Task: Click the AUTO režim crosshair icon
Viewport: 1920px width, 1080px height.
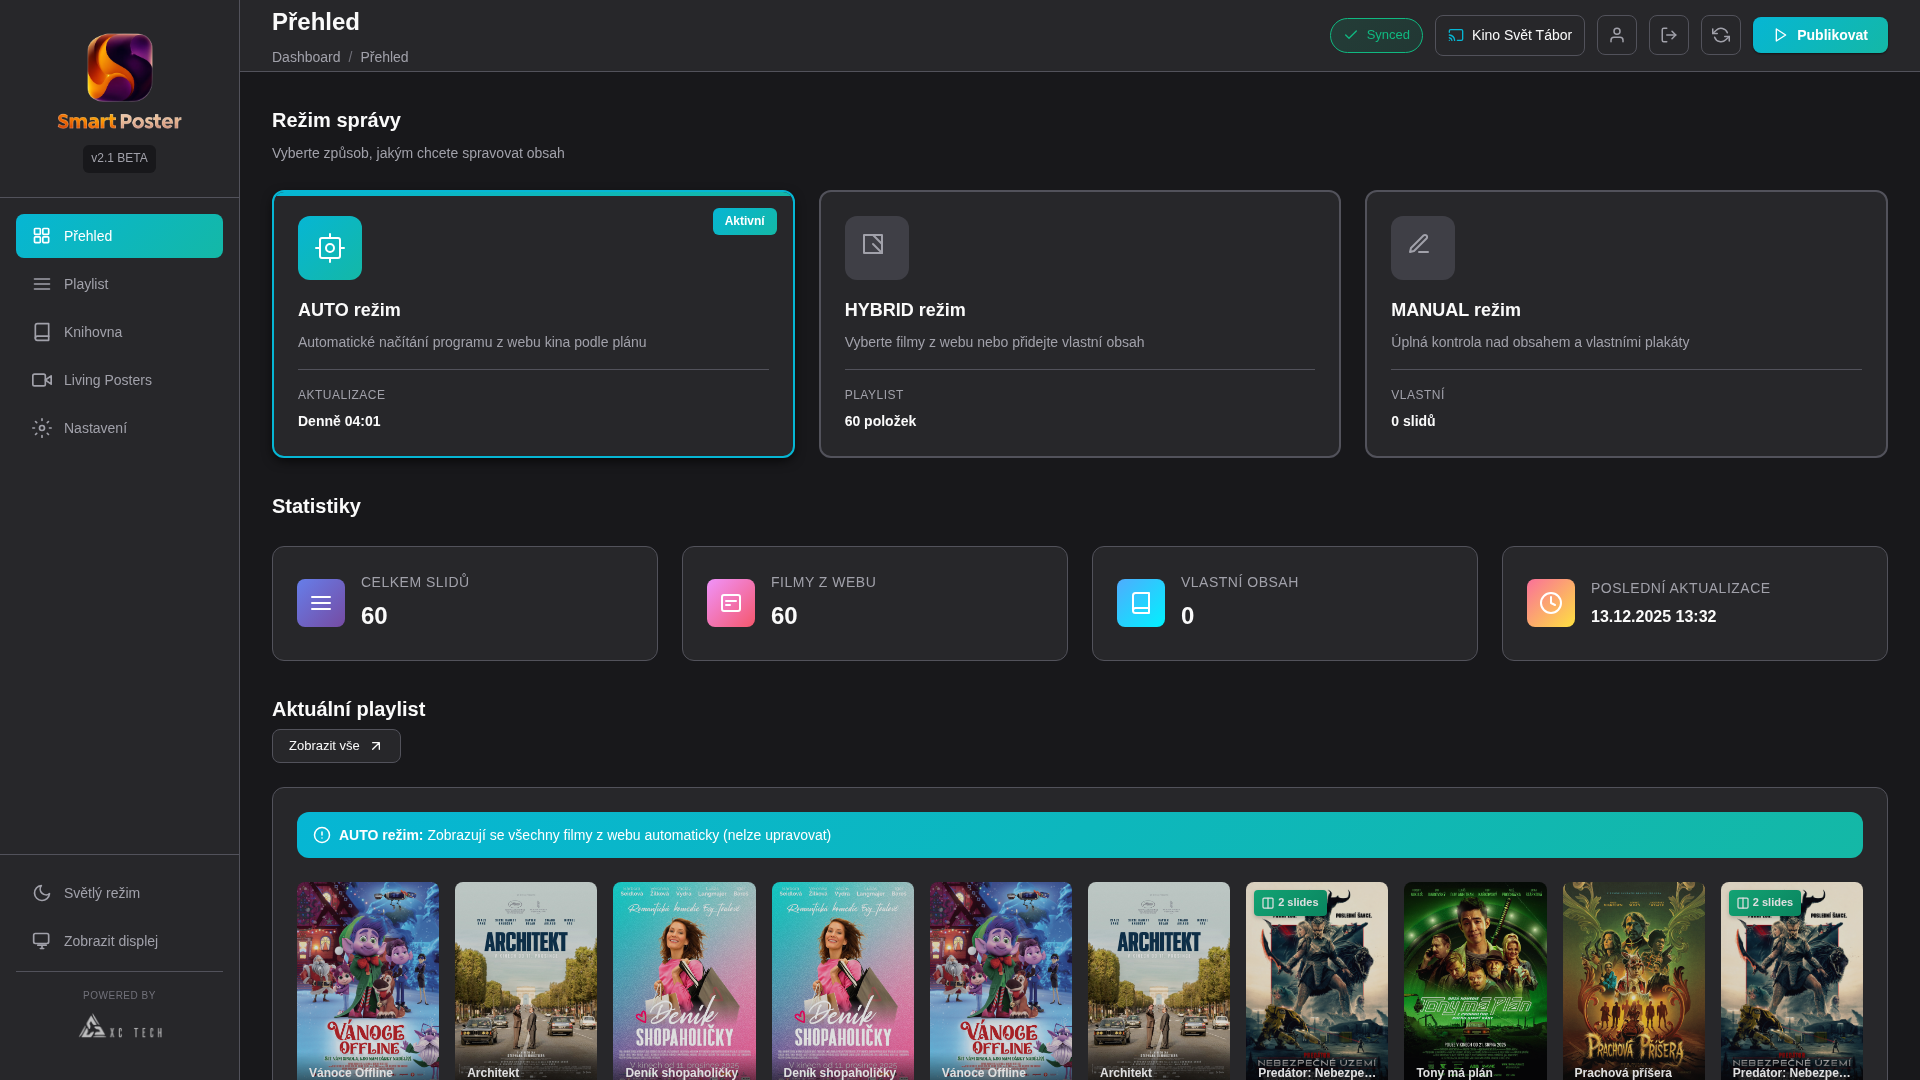Action: pos(329,248)
